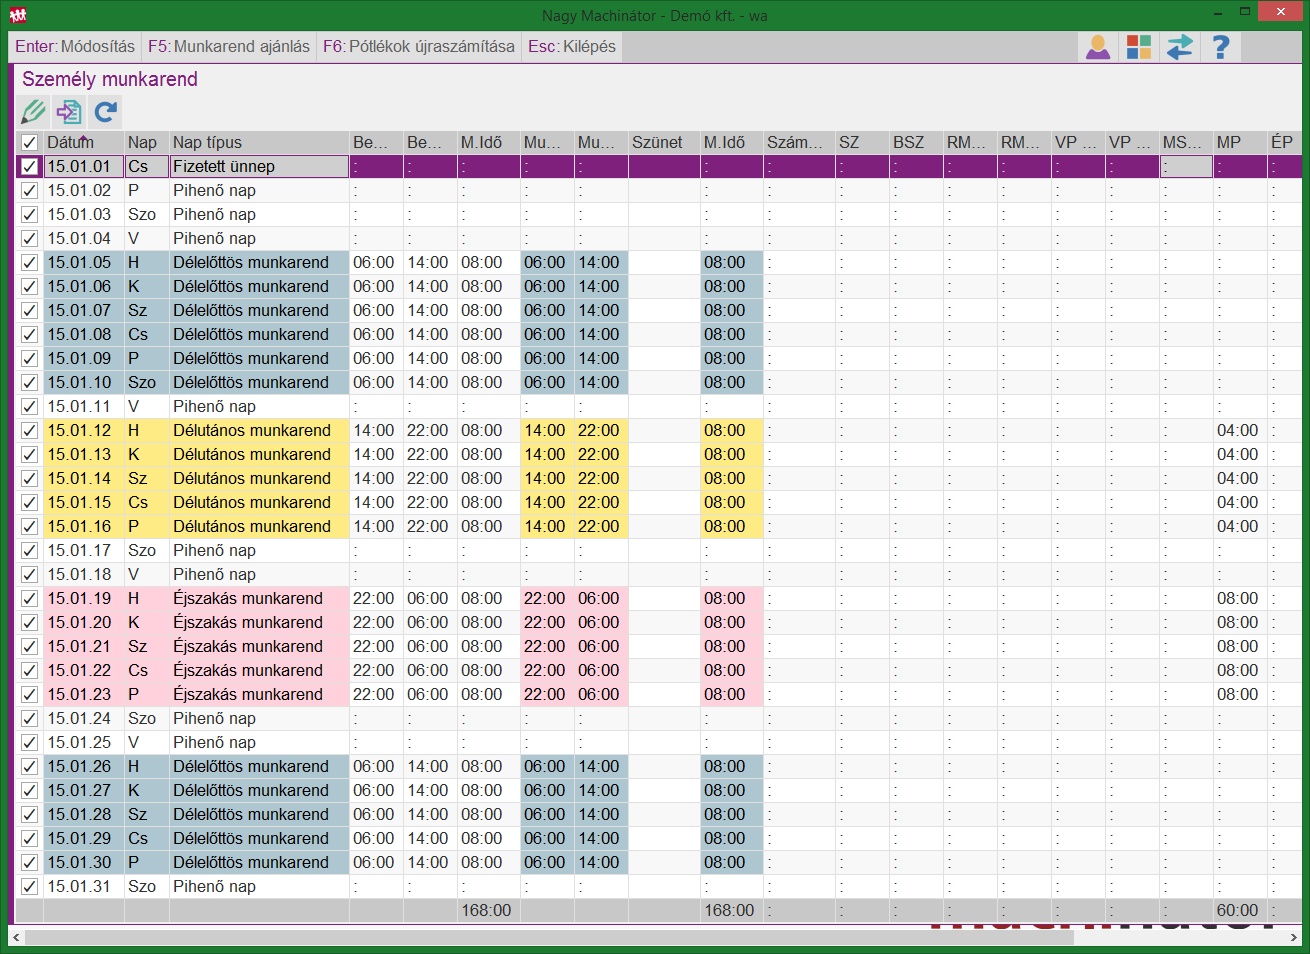
Task: Toggle the checkbox for row 15.01.31
Action: click(29, 887)
